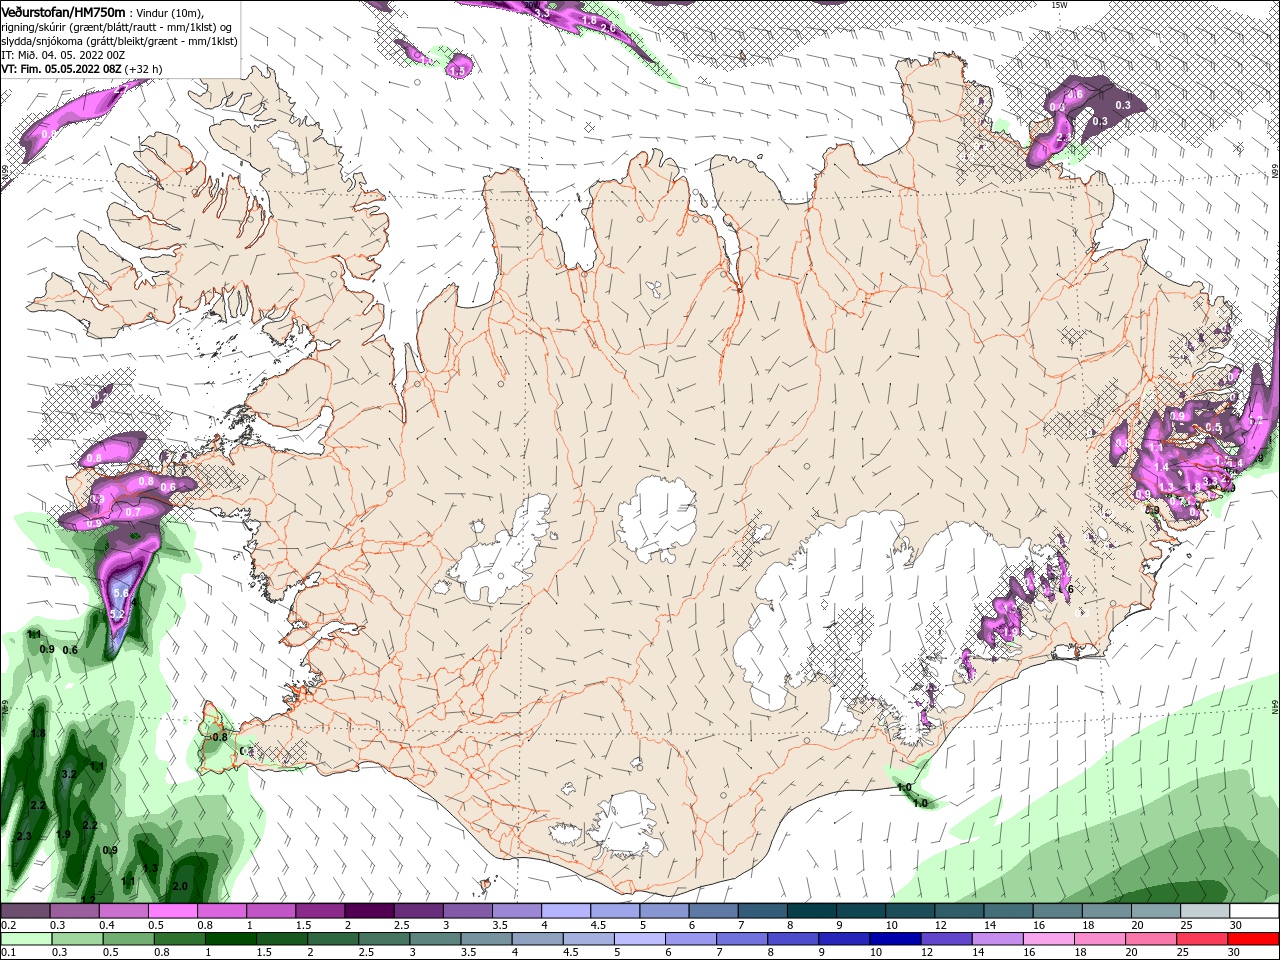Click the '-0.8' value on Reykjanes peninsula

coord(218,738)
